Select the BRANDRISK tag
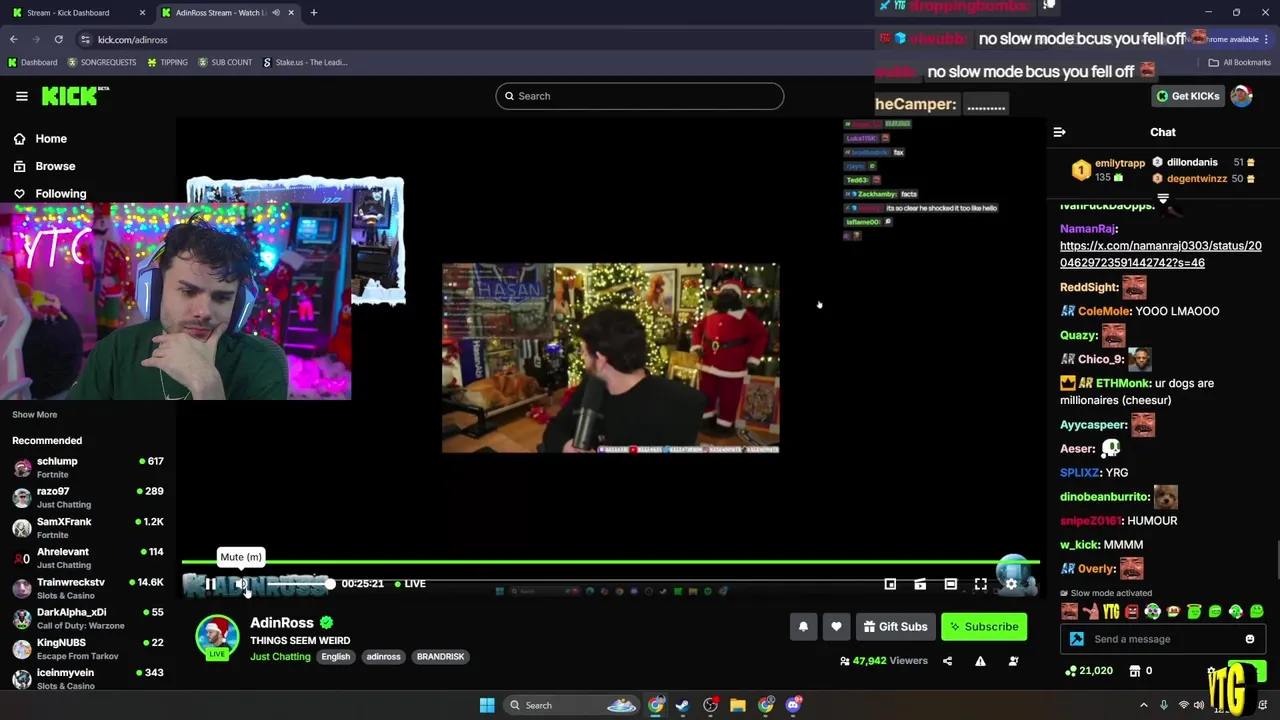 point(440,657)
